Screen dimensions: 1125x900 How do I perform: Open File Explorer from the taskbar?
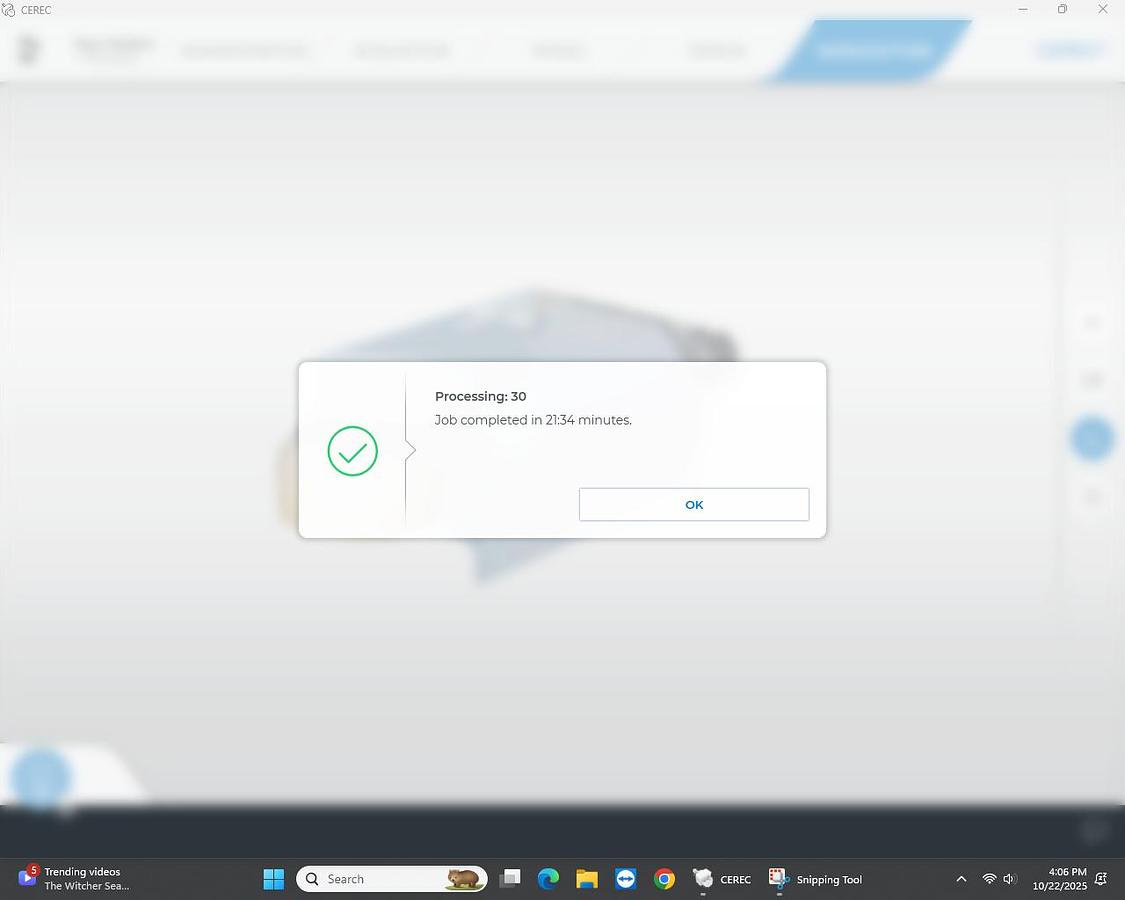[x=587, y=879]
